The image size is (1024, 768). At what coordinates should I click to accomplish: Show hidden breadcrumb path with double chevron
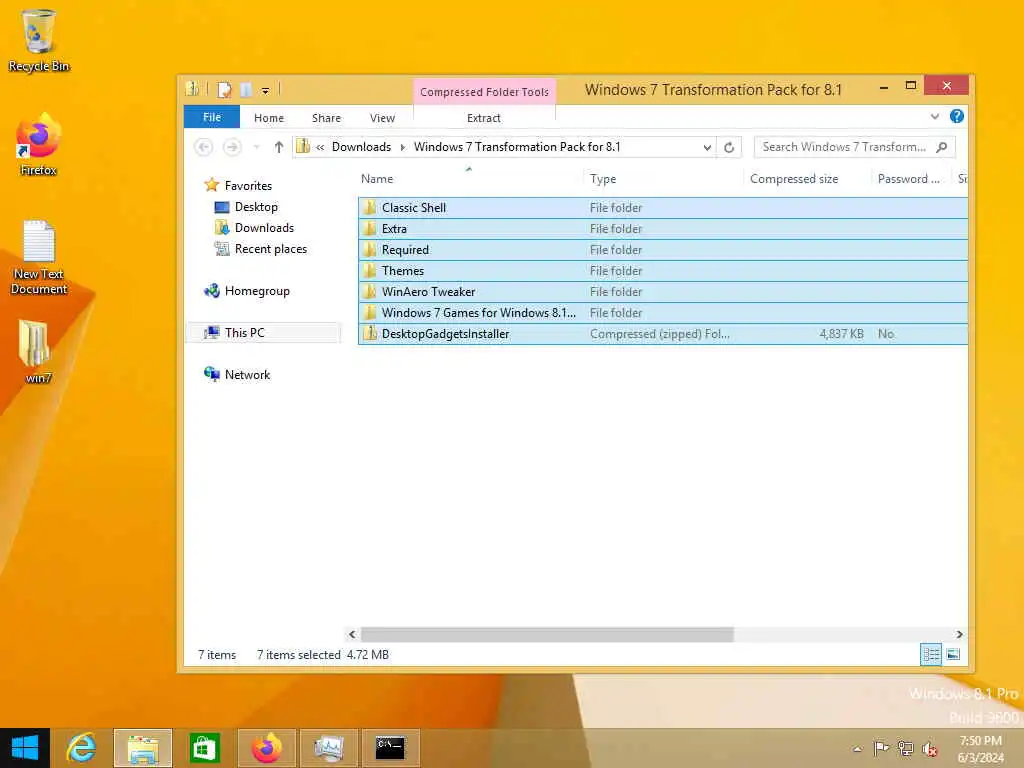(320, 148)
